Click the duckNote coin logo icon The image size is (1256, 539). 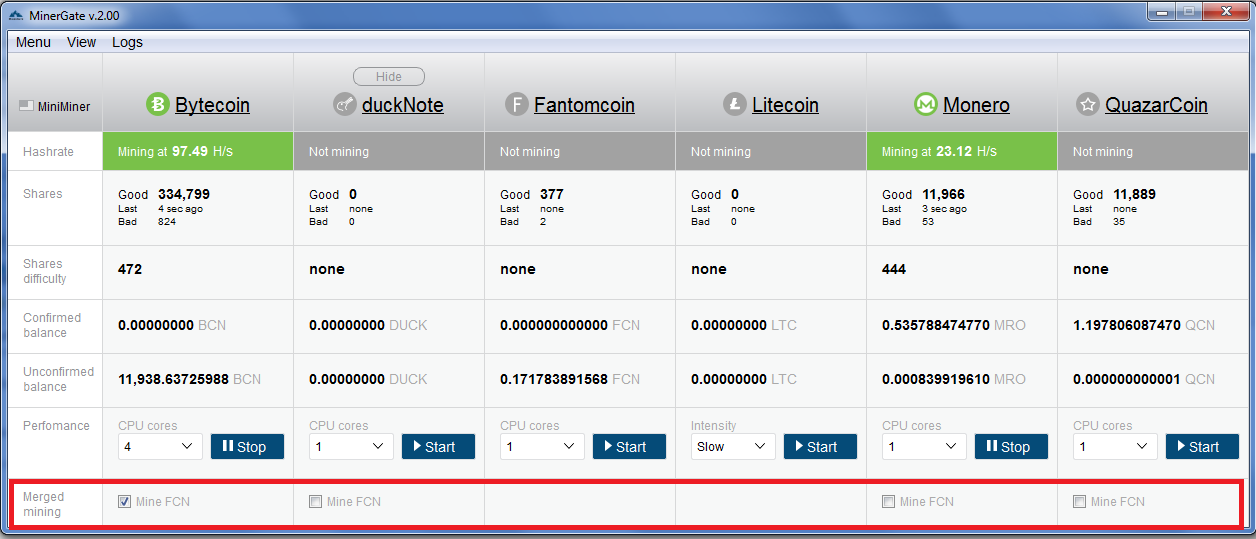click(x=345, y=104)
